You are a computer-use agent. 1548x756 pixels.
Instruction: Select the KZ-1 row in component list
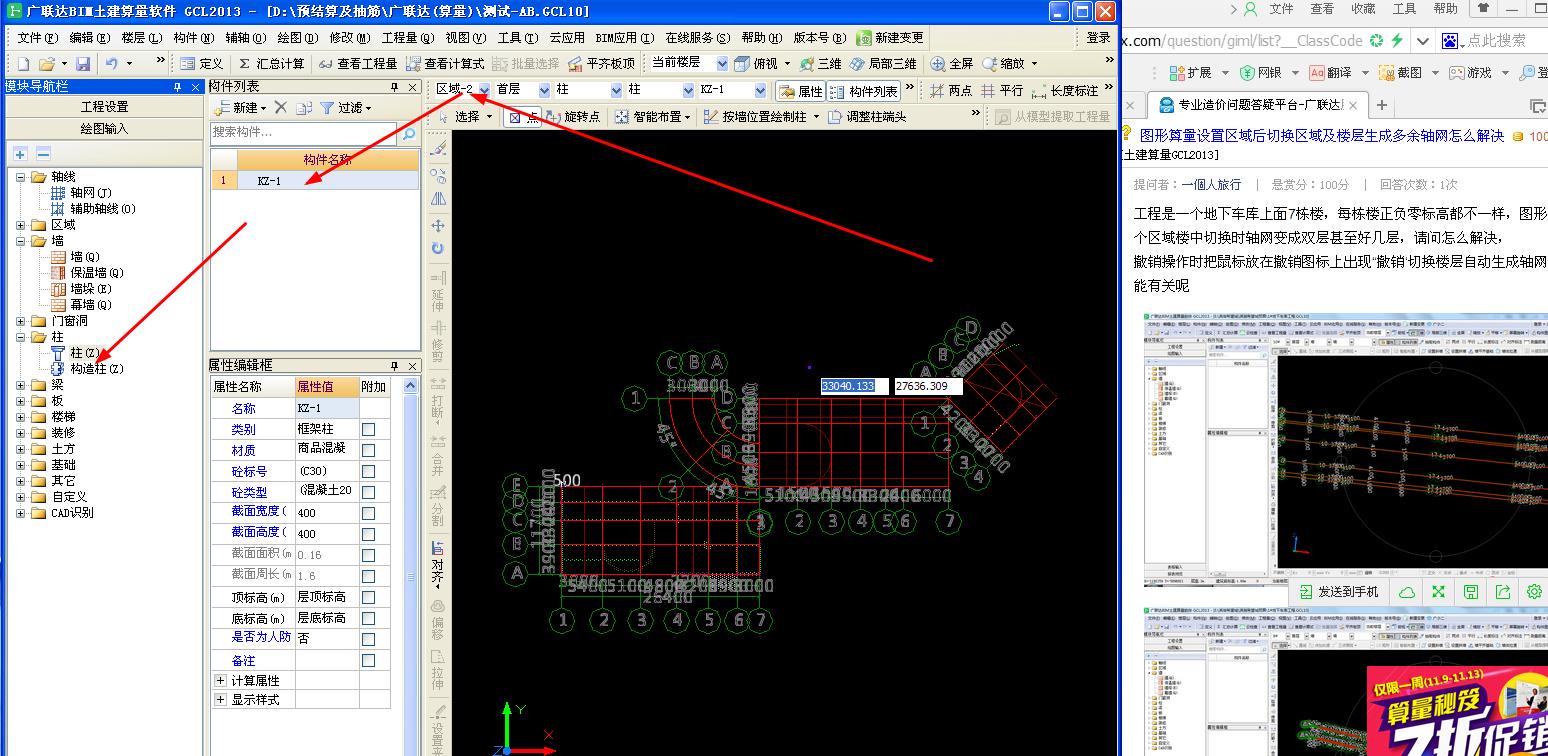click(x=315, y=181)
